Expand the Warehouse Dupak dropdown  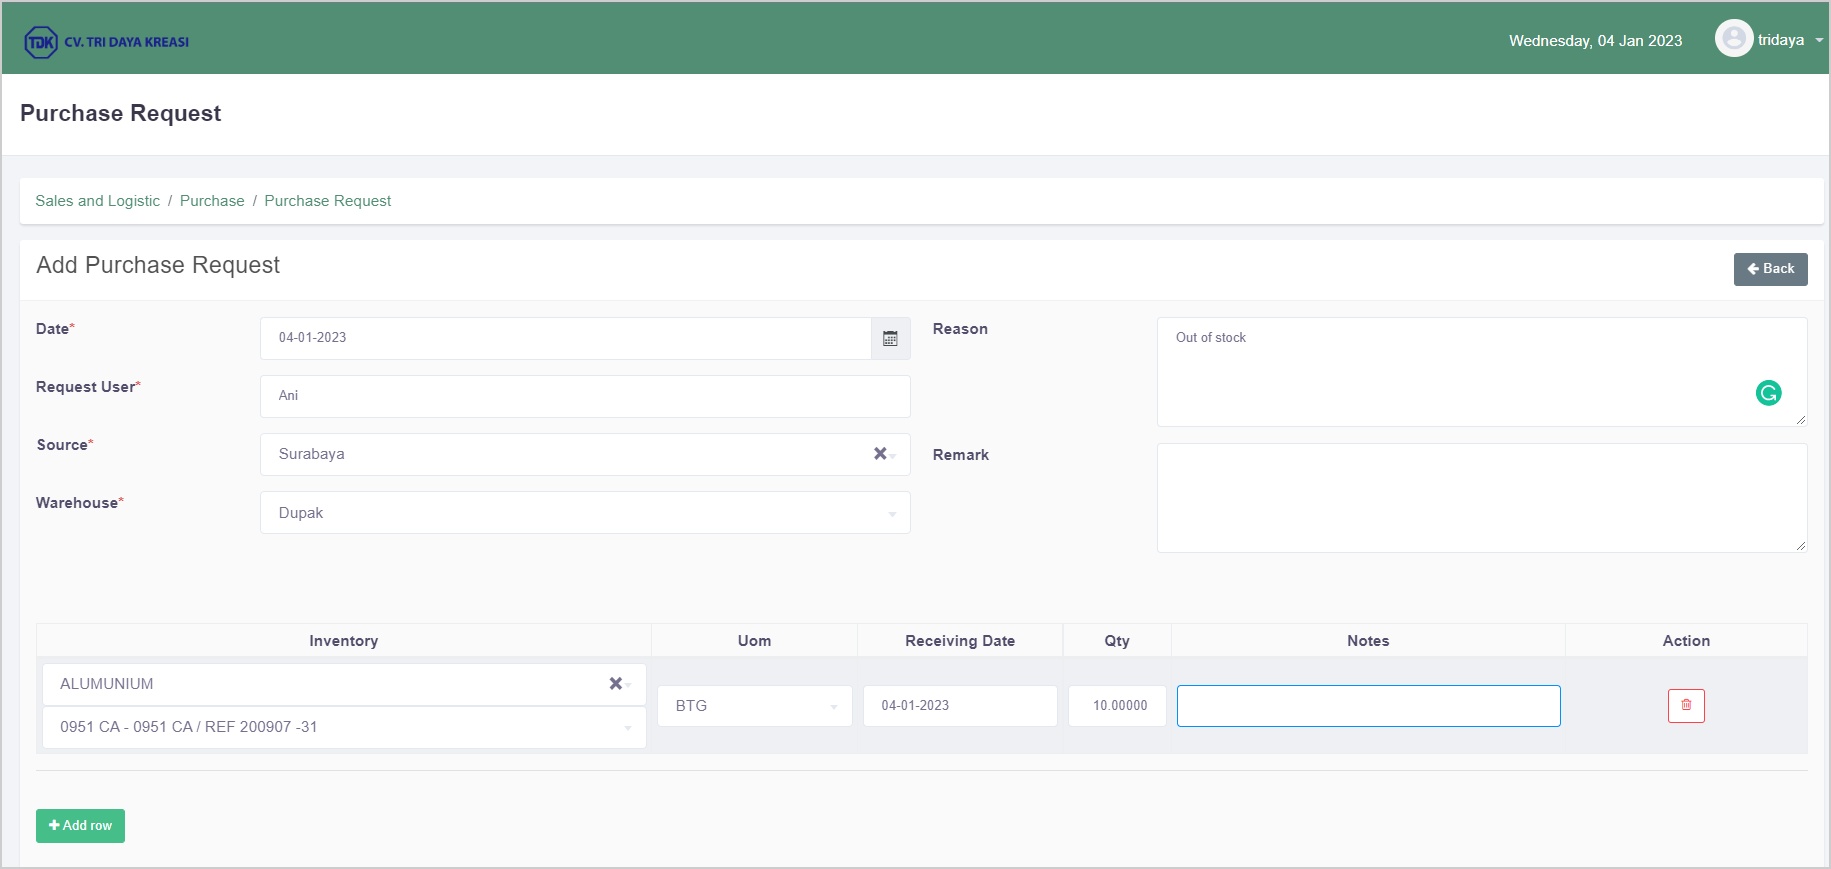click(x=891, y=513)
